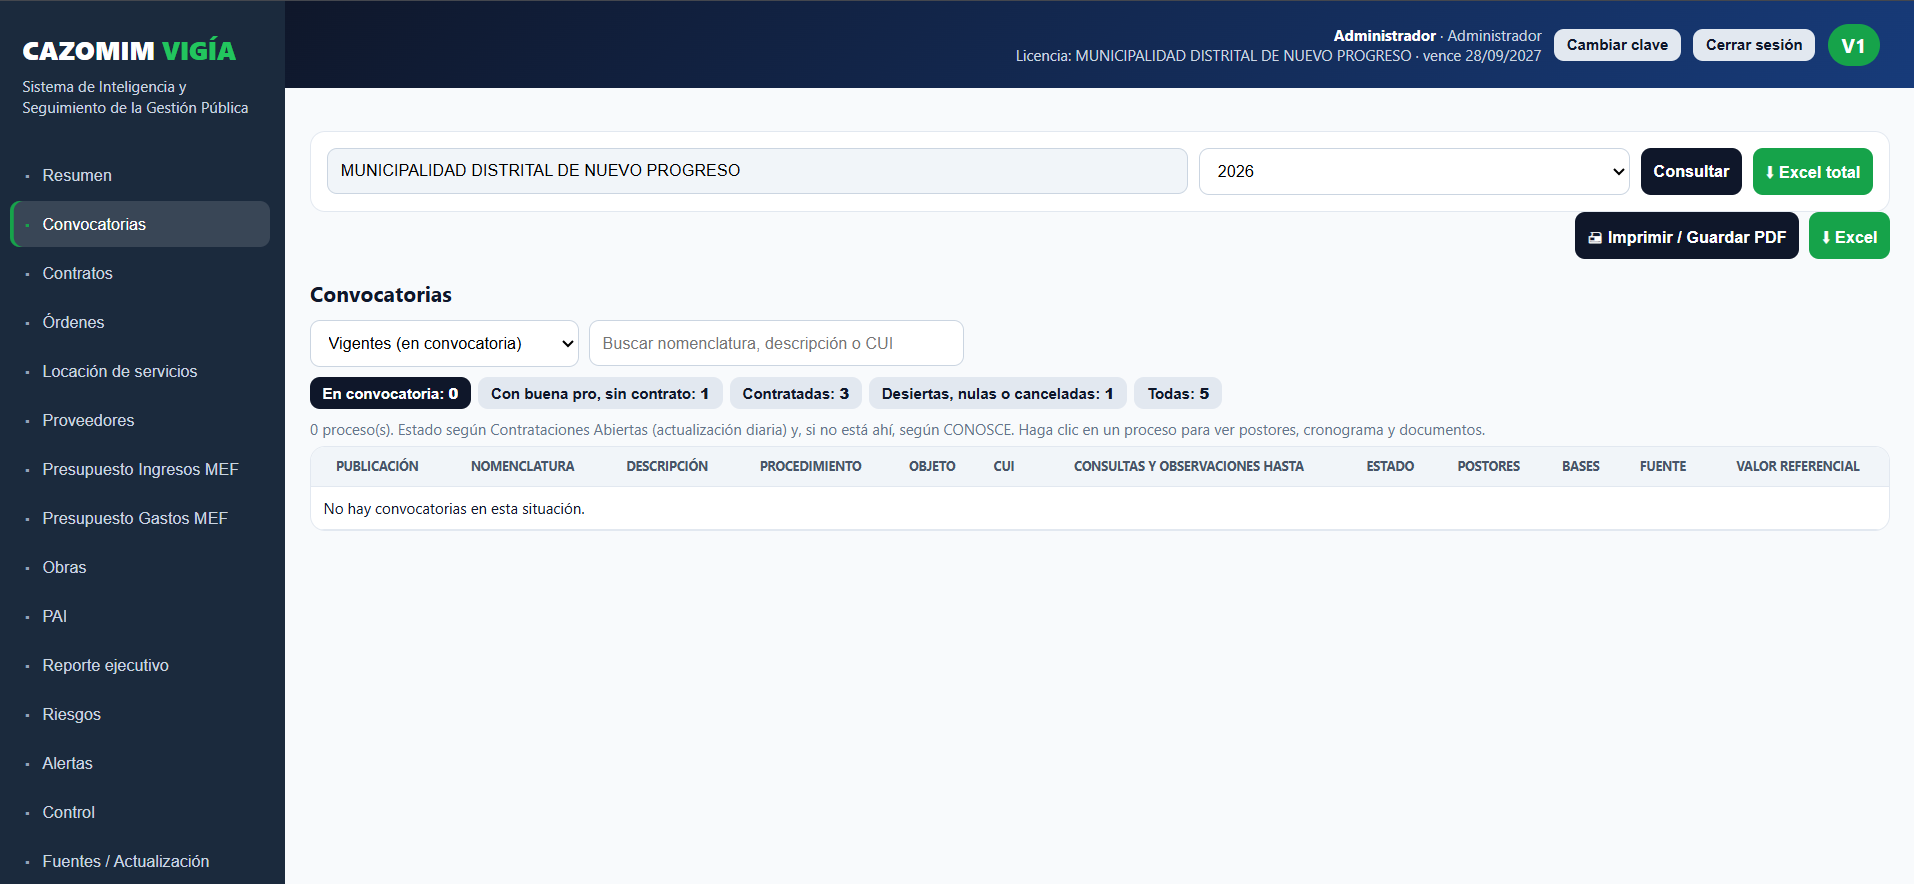Click the PUBLICACIÓN column header
Image resolution: width=1914 pixels, height=884 pixels.
click(377, 466)
